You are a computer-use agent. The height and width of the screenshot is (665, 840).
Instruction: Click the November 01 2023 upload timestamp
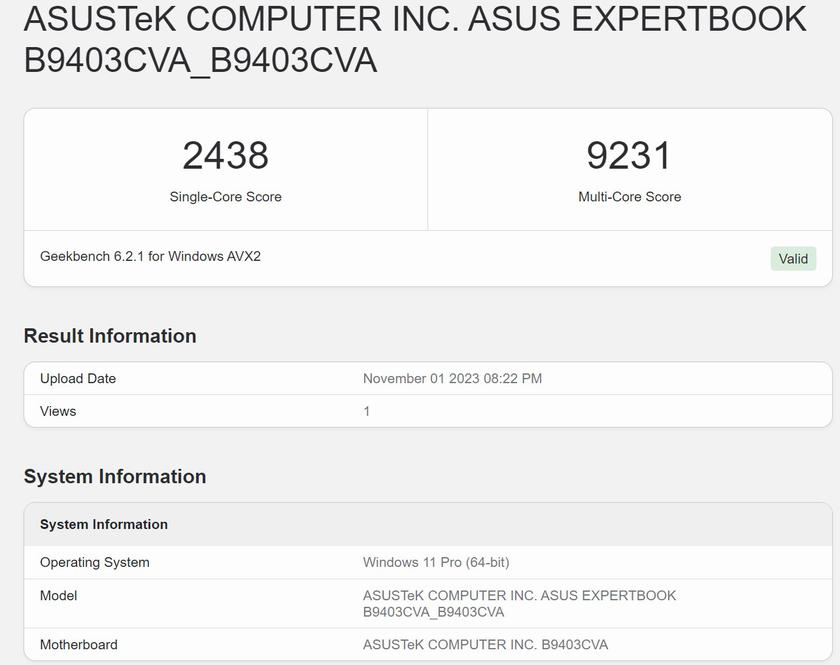coord(452,379)
